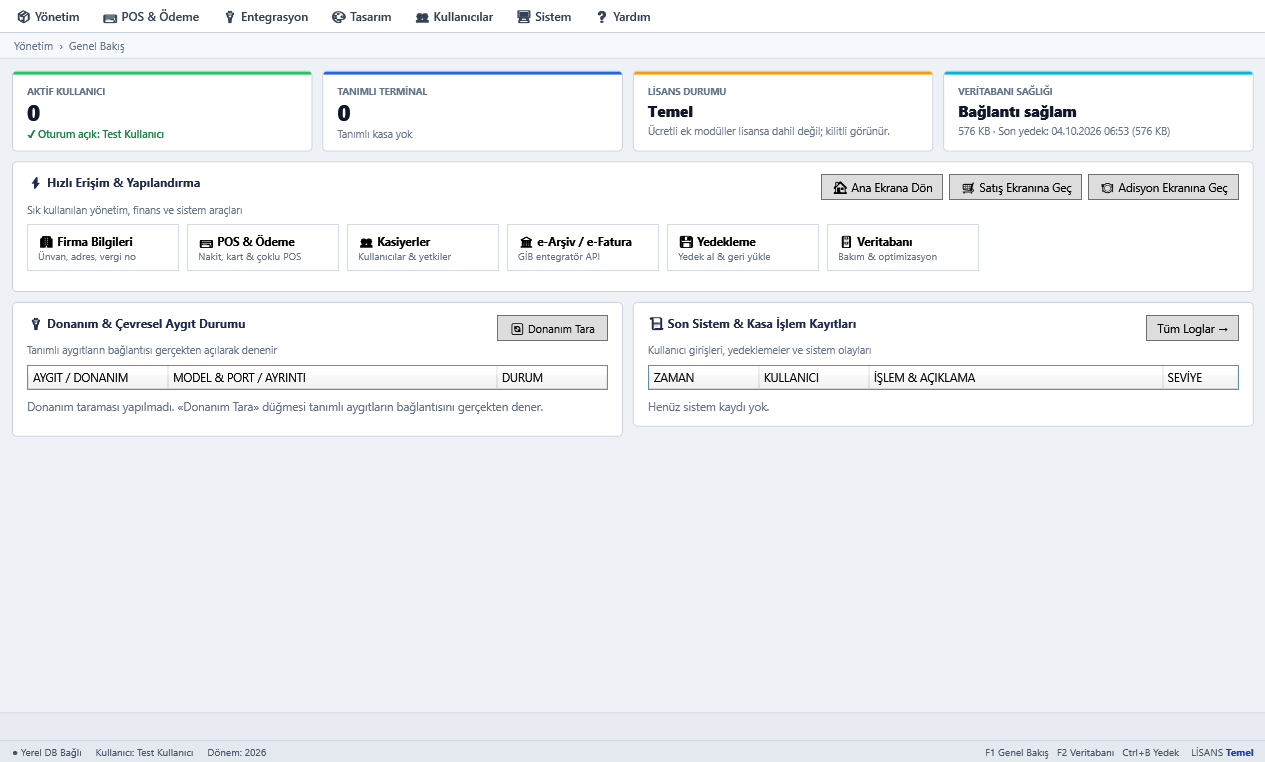The height and width of the screenshot is (762, 1265).
Task: Open the POS & Ödeme shortcut tile
Action: [263, 248]
